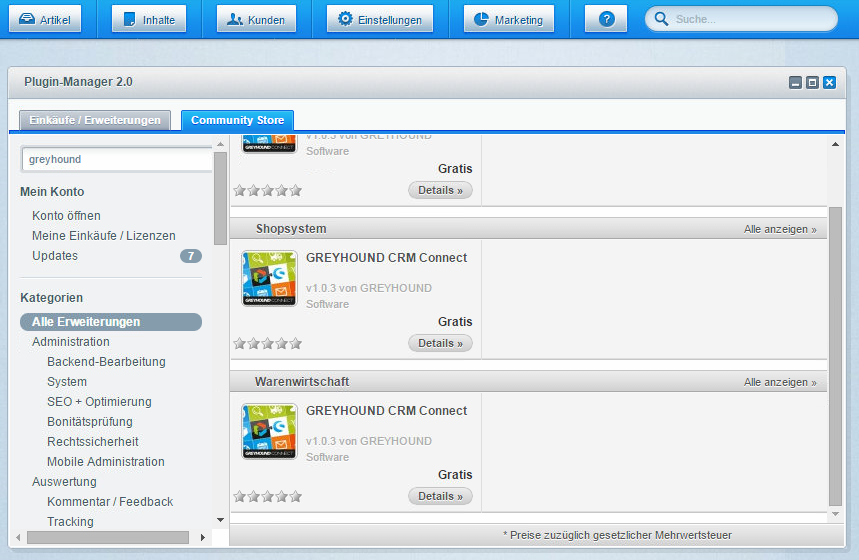
Task: Switch to Einkäufe / Erweiterungen tab
Action: 95,120
